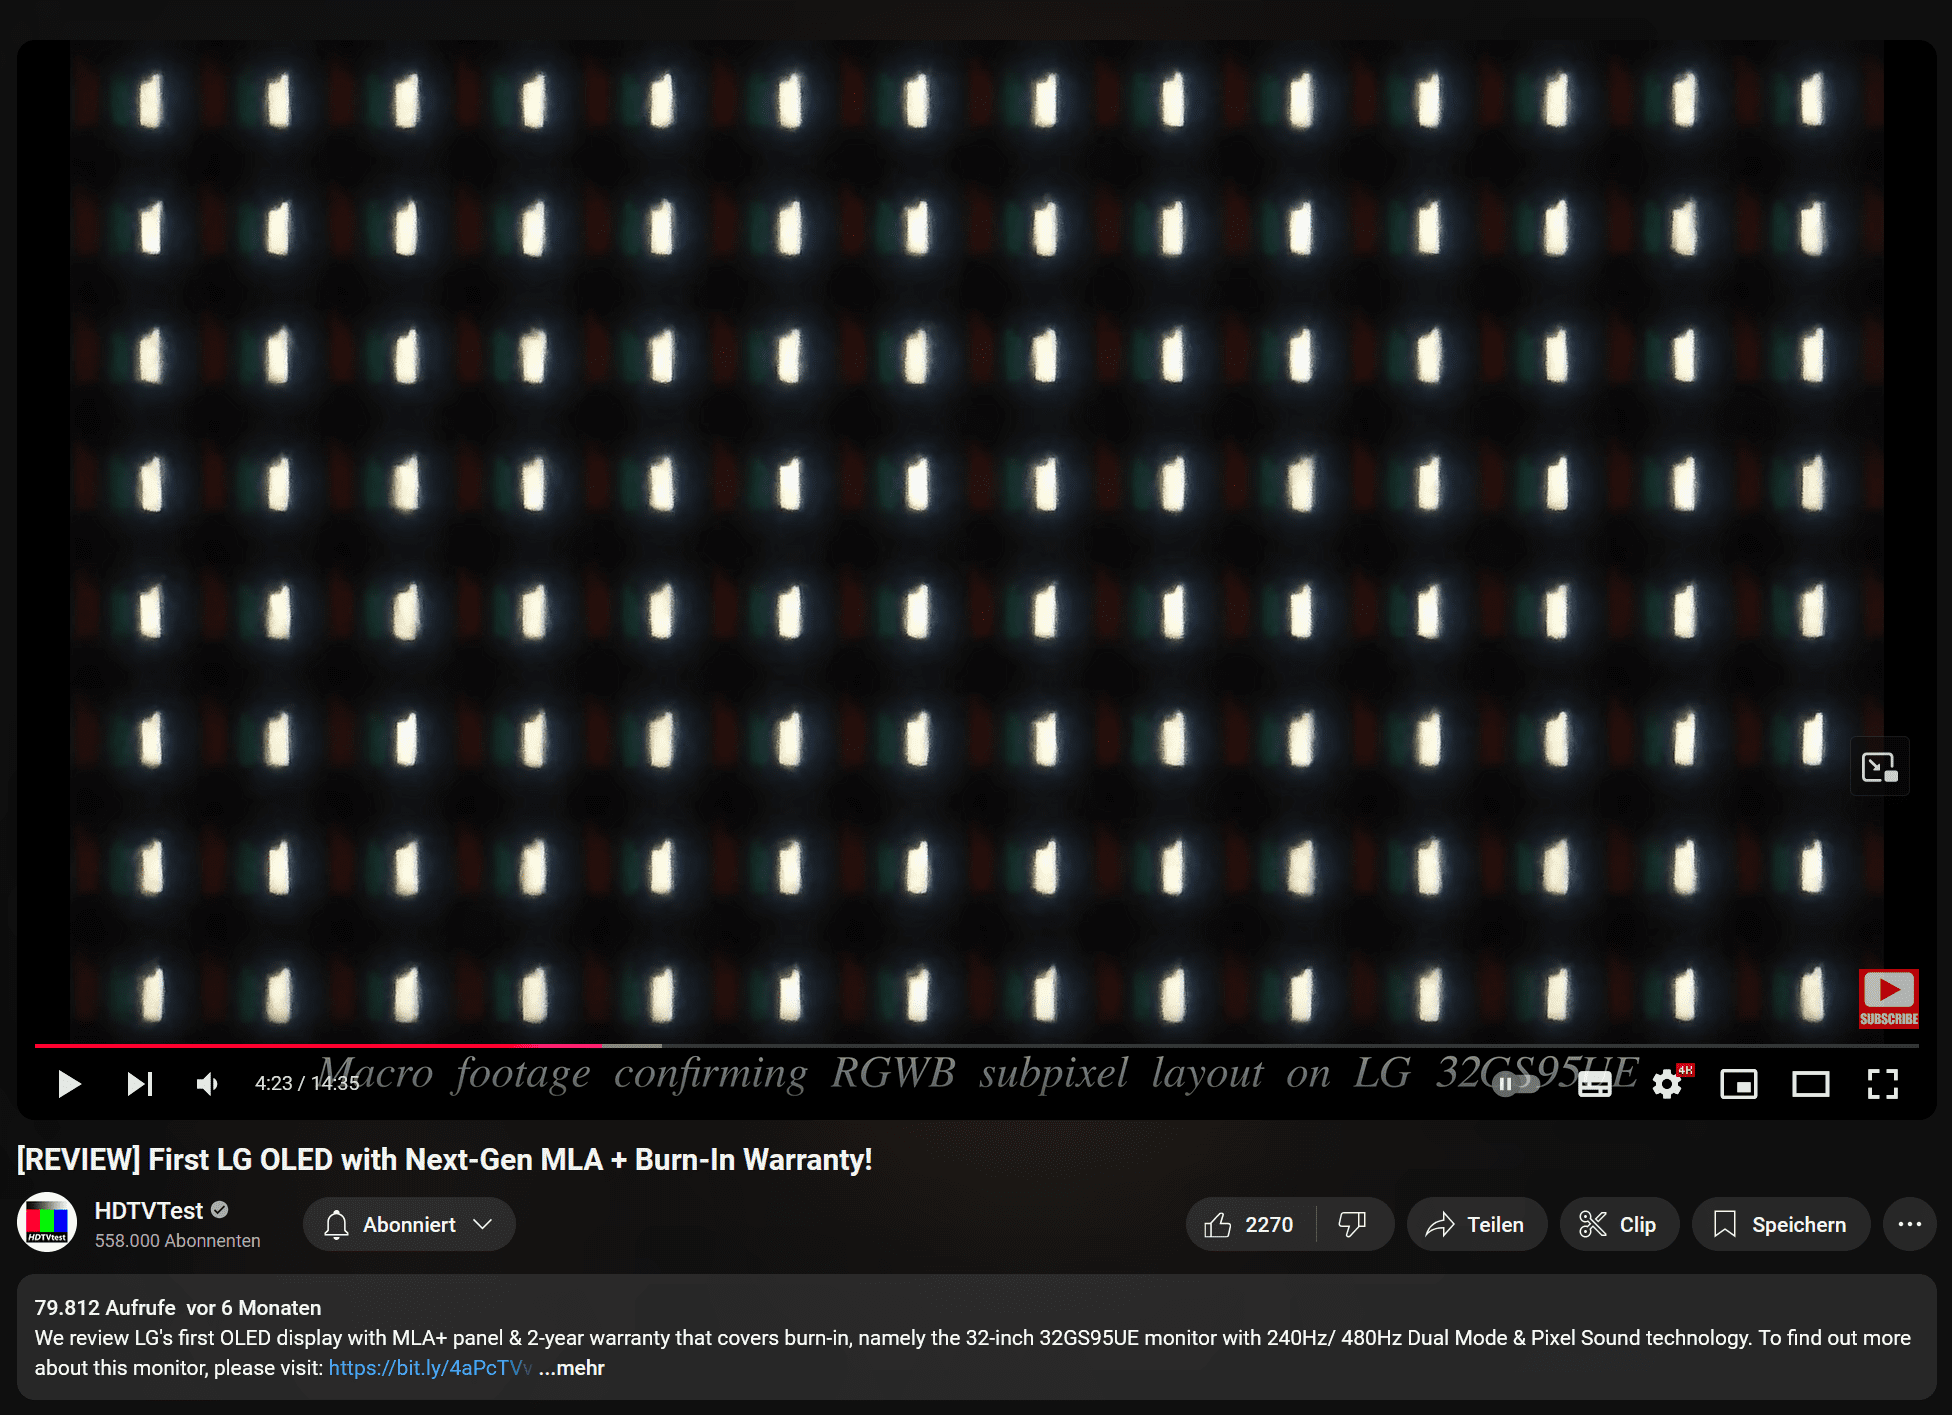The image size is (1952, 1415).
Task: Expand description with ...mehr
Action: 572,1368
